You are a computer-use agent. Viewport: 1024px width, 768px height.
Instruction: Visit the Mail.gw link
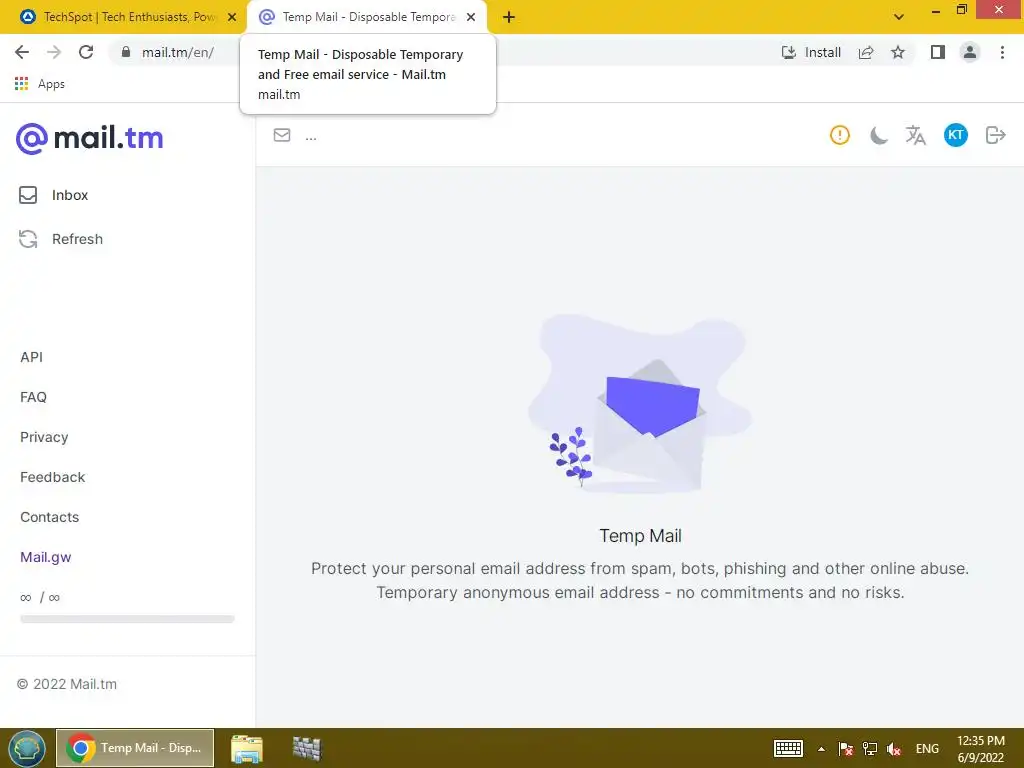(x=46, y=557)
